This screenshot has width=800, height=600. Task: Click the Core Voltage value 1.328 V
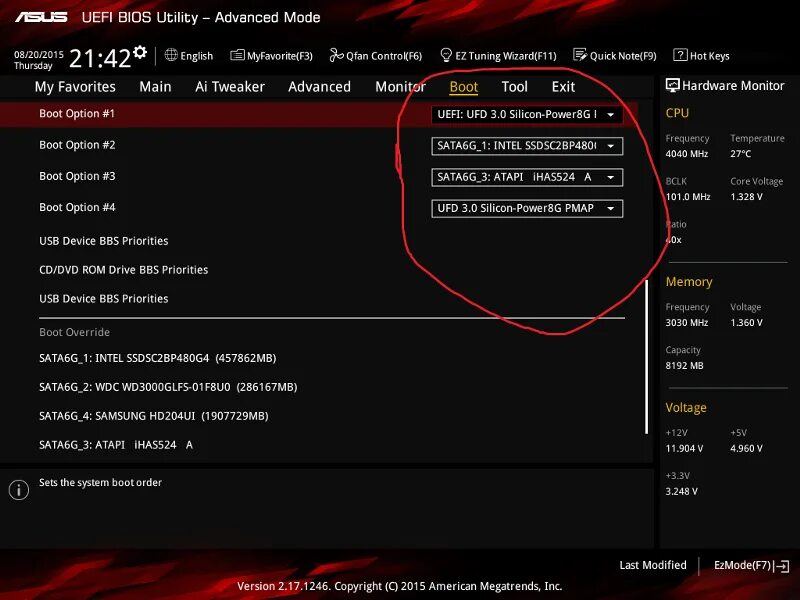tap(746, 196)
